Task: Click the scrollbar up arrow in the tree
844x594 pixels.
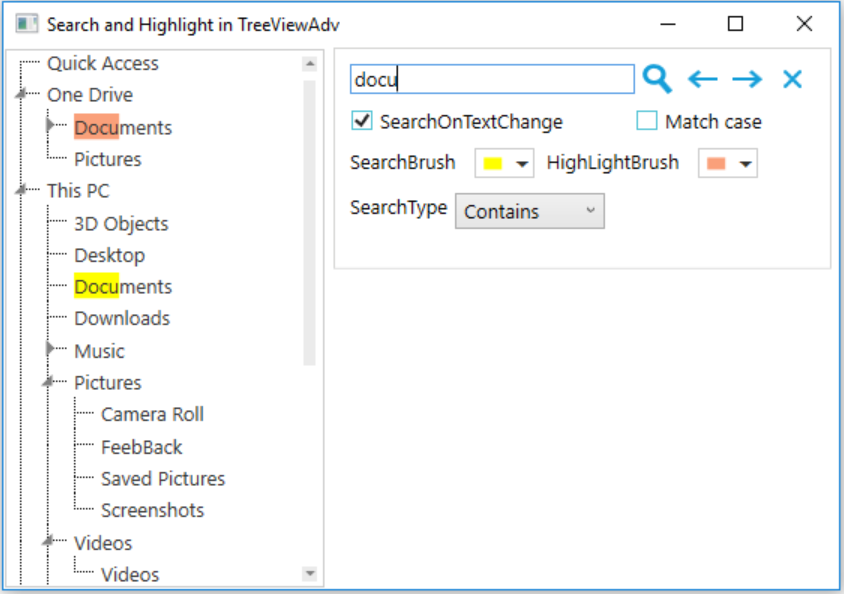Action: (310, 62)
